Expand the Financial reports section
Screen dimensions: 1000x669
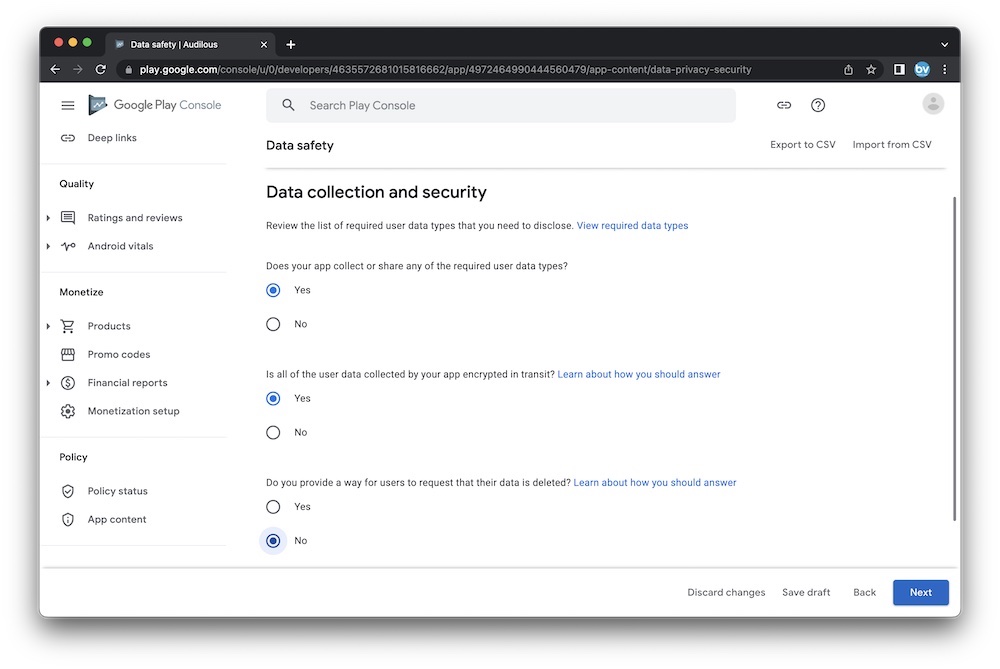[48, 383]
